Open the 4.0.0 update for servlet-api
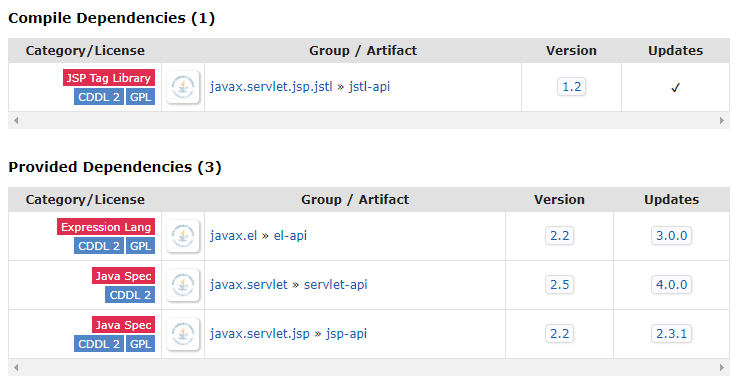The image size is (737, 383). click(x=671, y=285)
